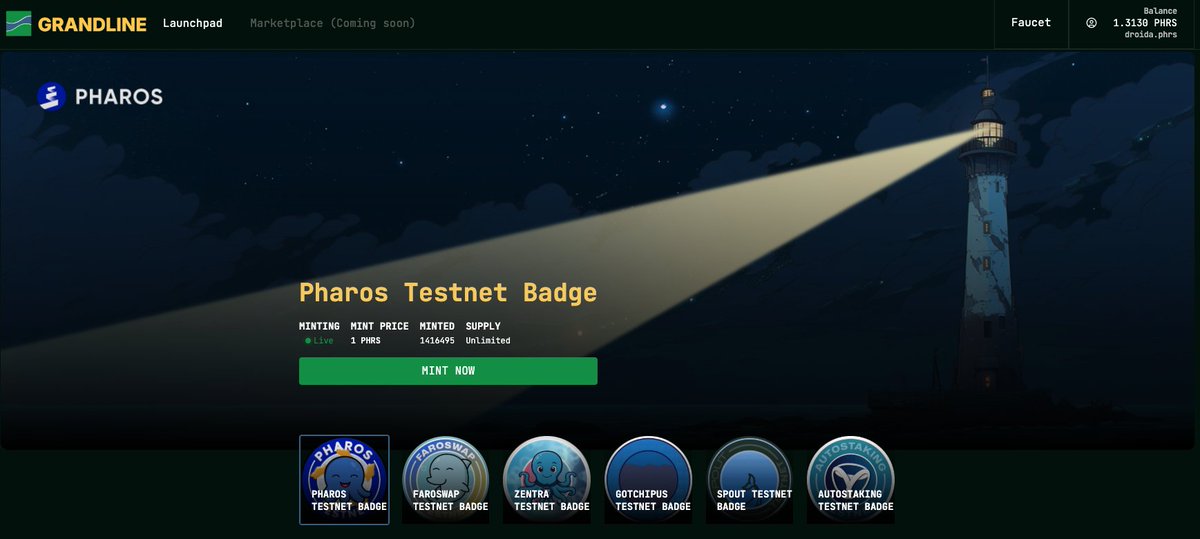Click the PHAROS wordmark text
Screen dimensions: 1200x539
pos(119,97)
